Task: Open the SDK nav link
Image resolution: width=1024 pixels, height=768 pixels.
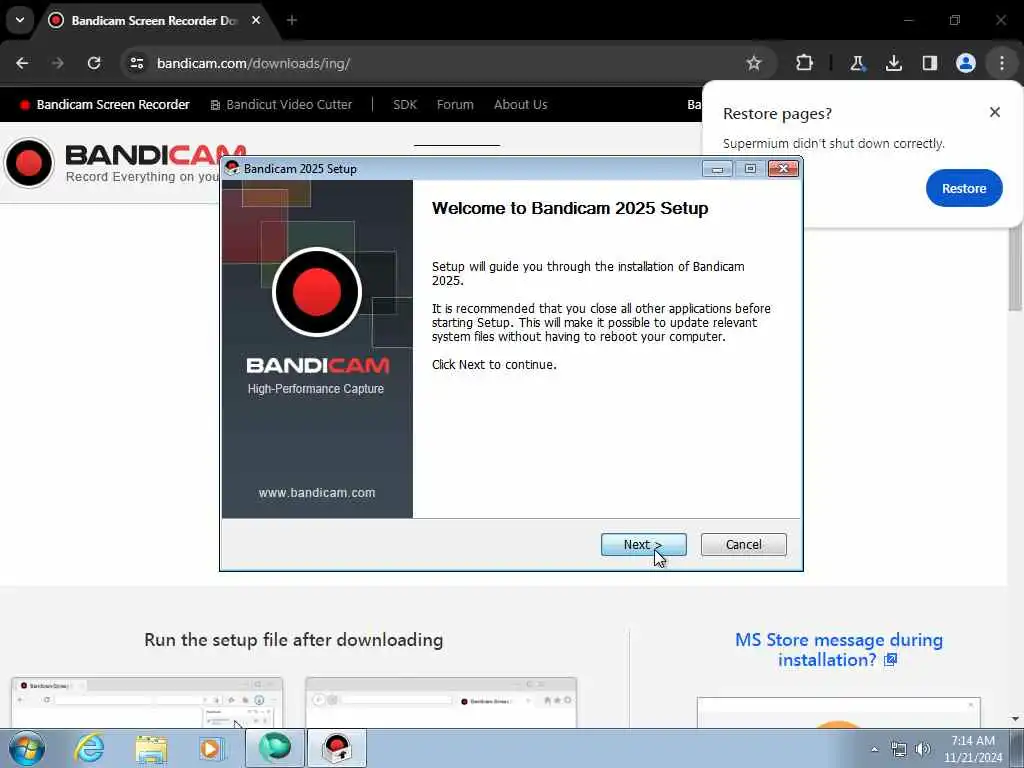Action: [x=404, y=104]
